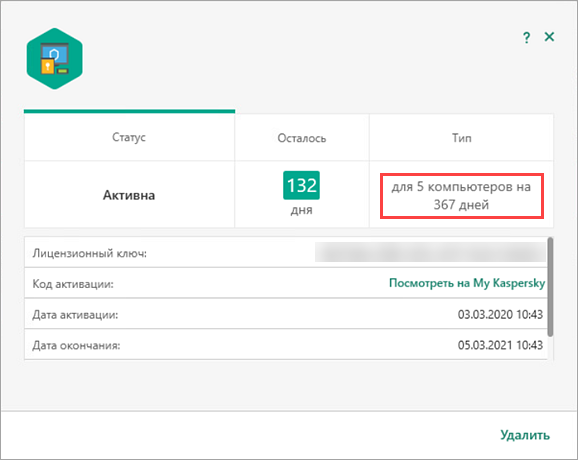
Task: Click the 'Дата окончания:' label
Action: 76,345
